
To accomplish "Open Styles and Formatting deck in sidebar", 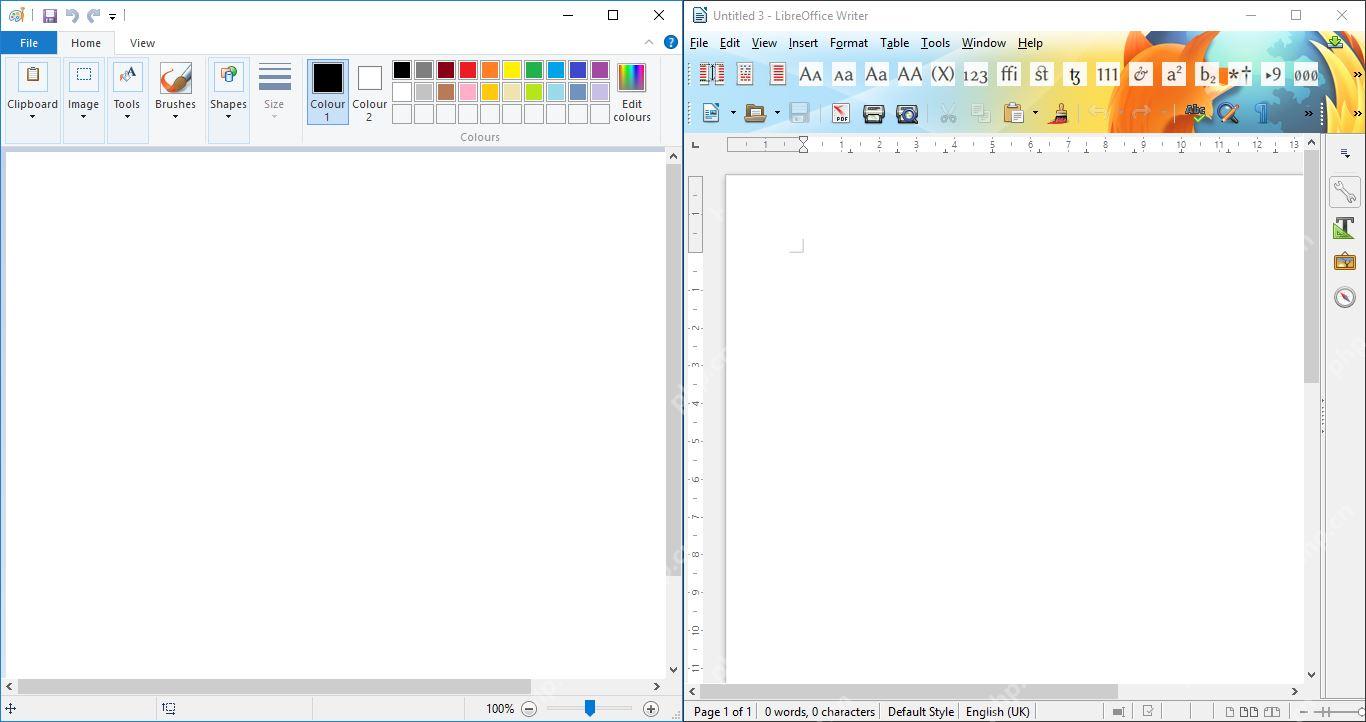I will coord(1344,228).
